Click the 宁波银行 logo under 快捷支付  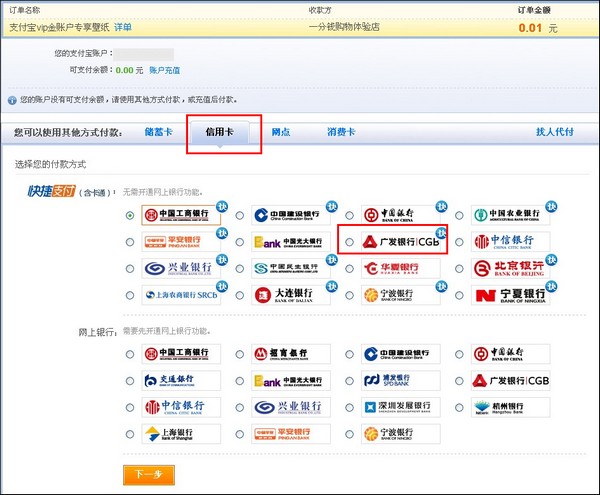pyautogui.click(x=401, y=295)
